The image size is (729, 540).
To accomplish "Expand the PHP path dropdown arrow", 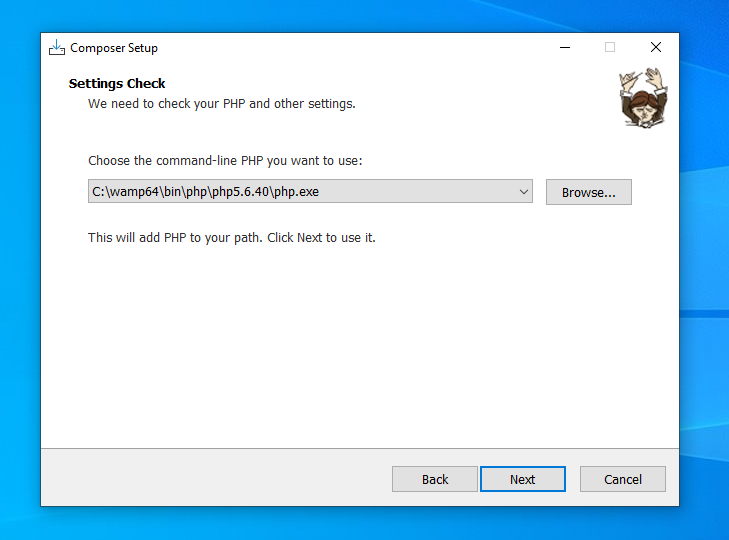I will pos(524,192).
